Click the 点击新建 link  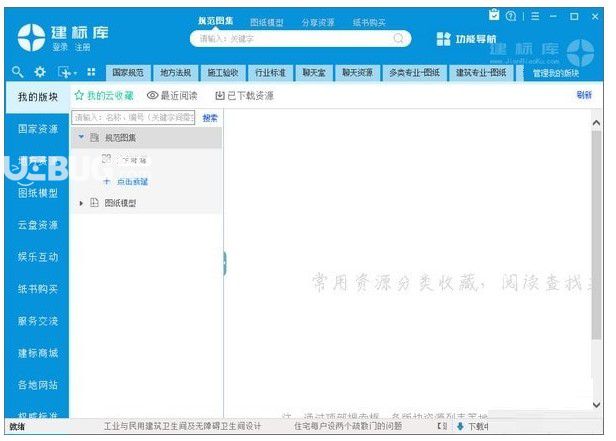132,181
